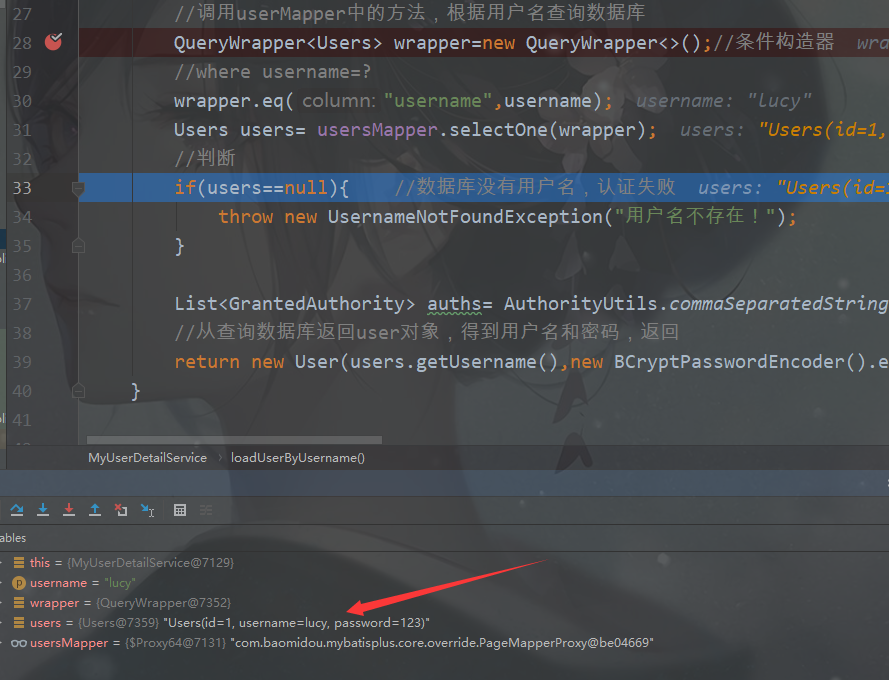The width and height of the screenshot is (889, 680).
Task: Click the object icon beside wrapper variable
Action: 19,603
